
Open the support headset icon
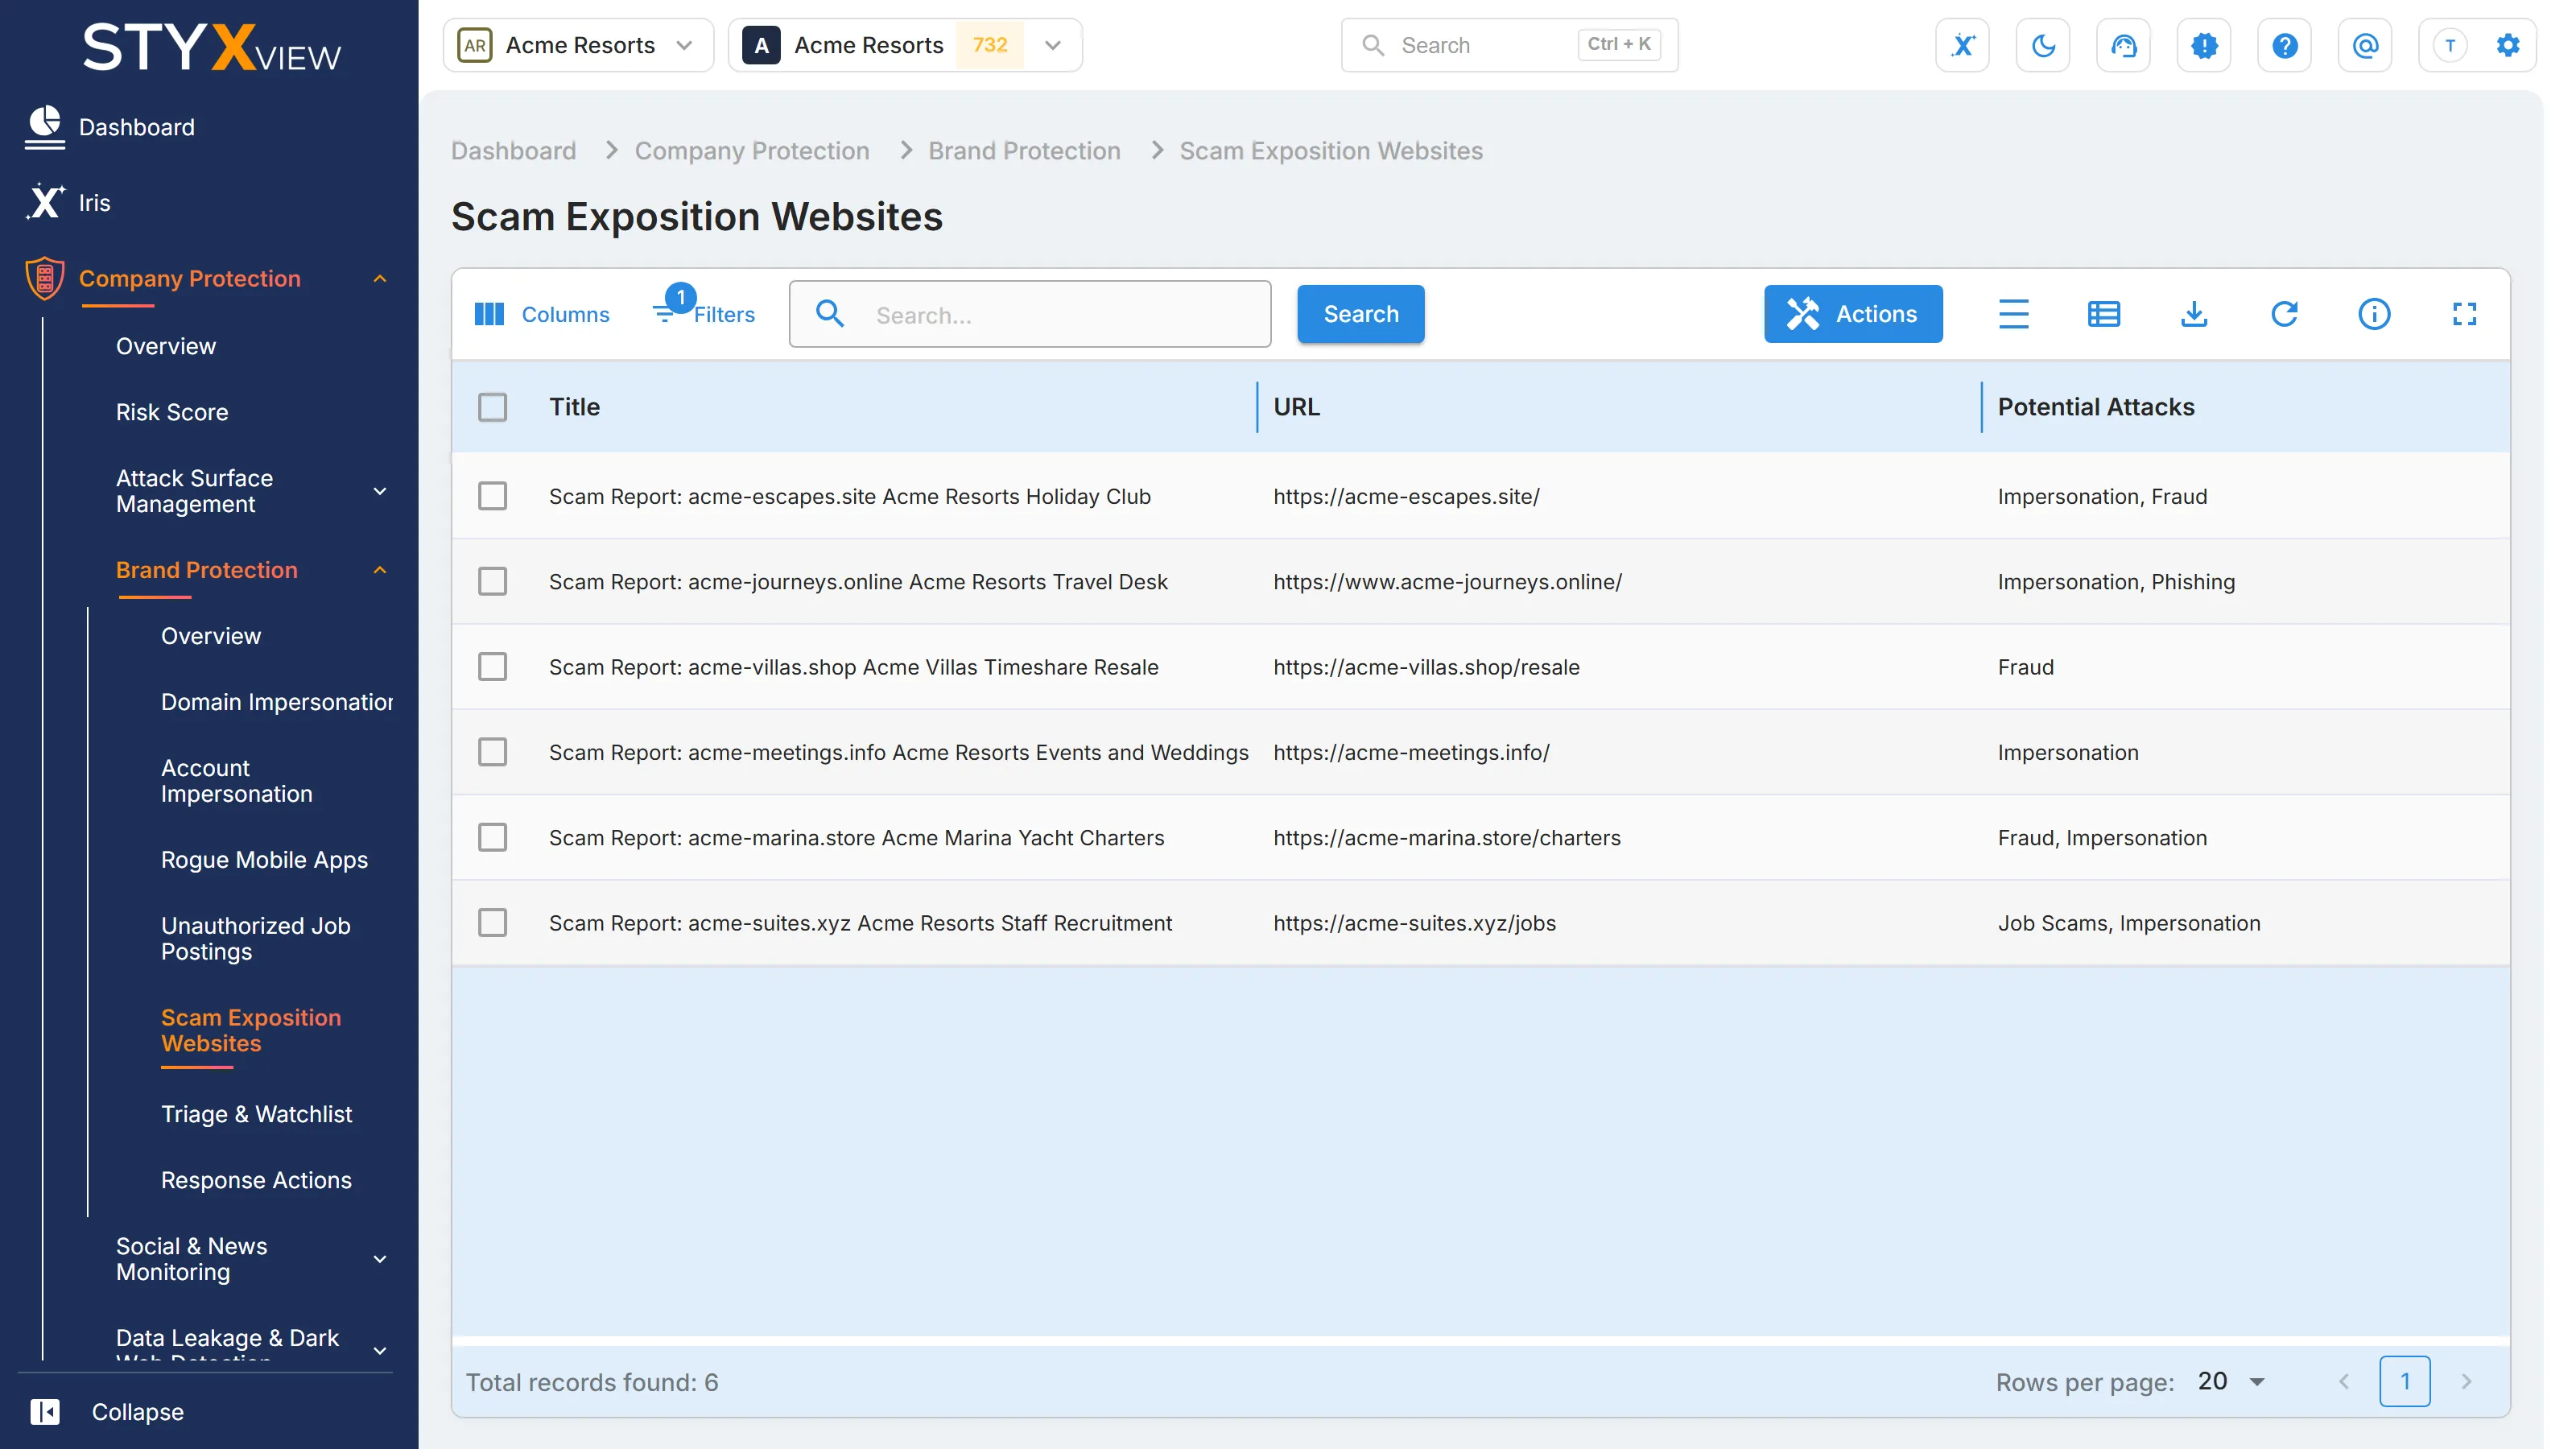click(2123, 45)
